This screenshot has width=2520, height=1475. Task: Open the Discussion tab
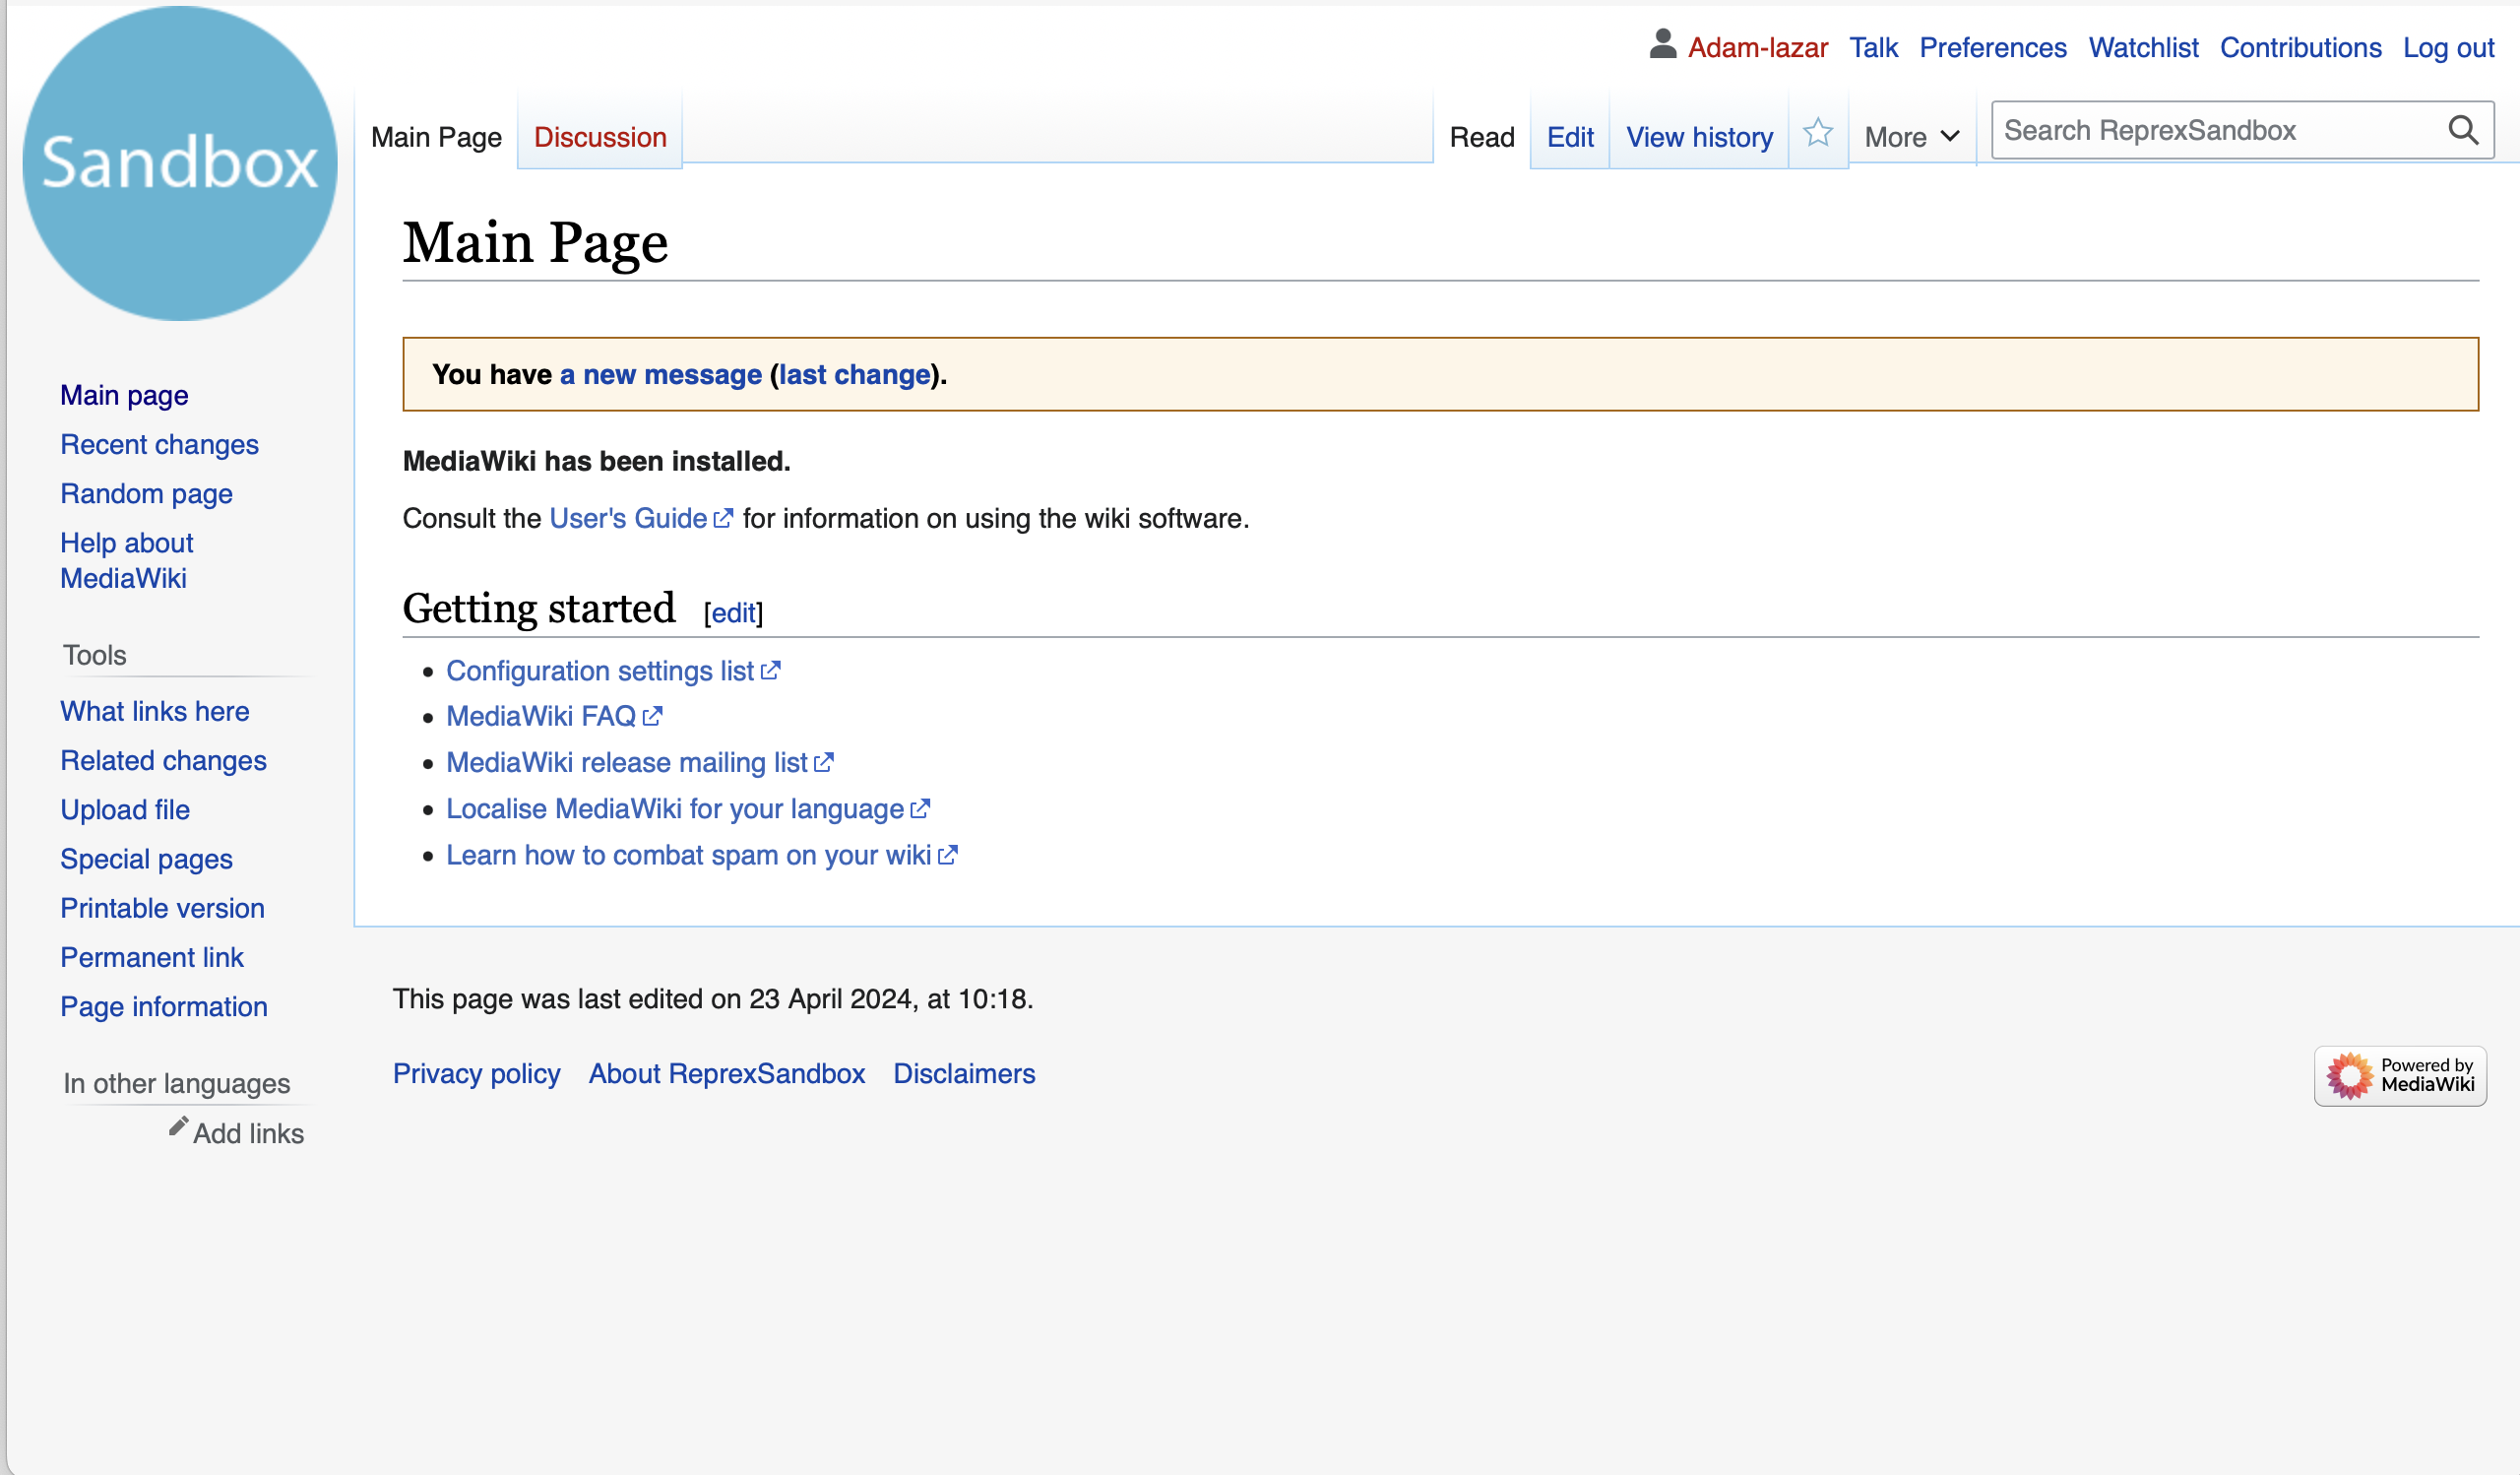coord(599,137)
